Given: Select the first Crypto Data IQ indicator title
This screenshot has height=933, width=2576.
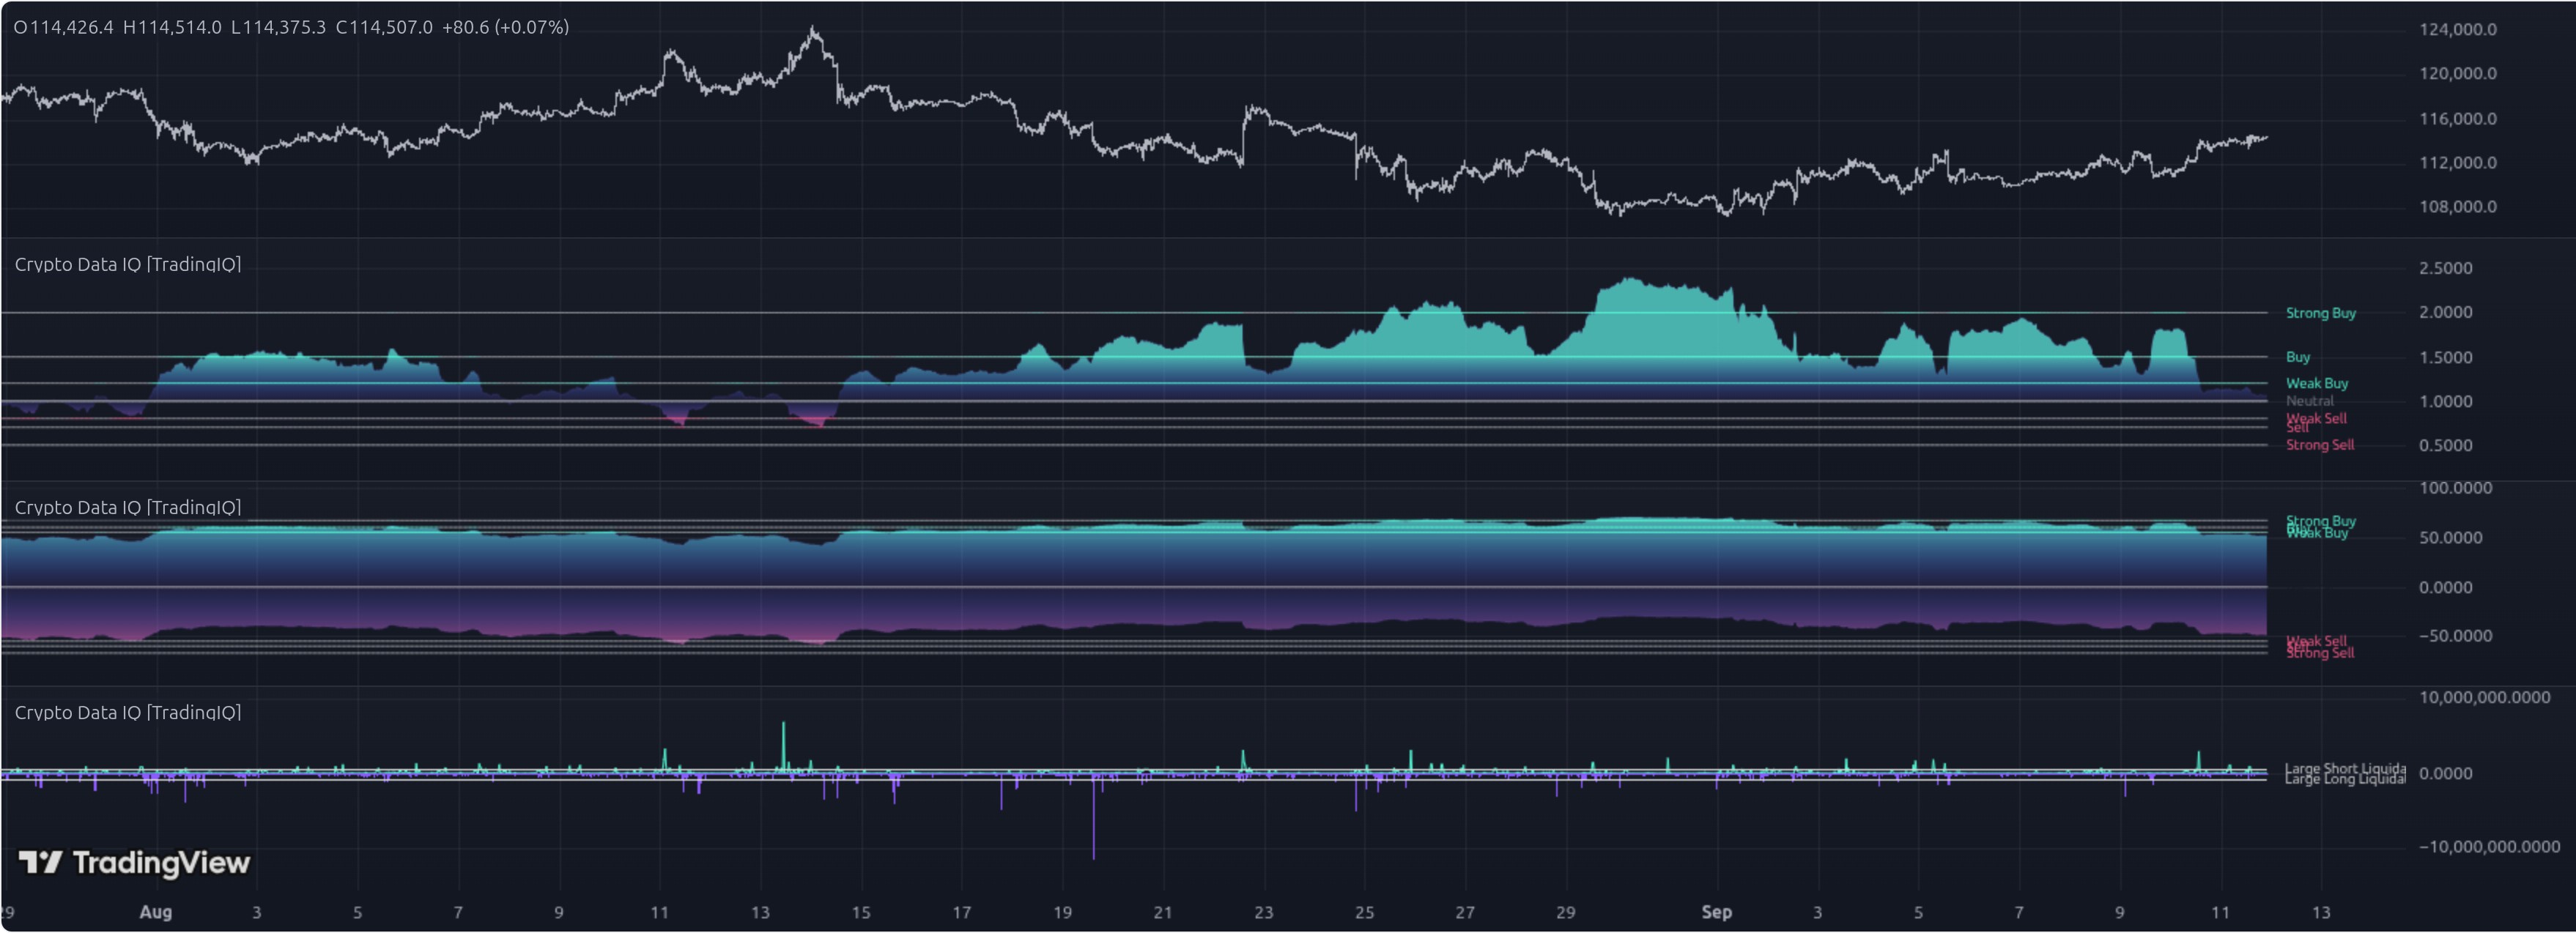Looking at the screenshot, I should (127, 264).
